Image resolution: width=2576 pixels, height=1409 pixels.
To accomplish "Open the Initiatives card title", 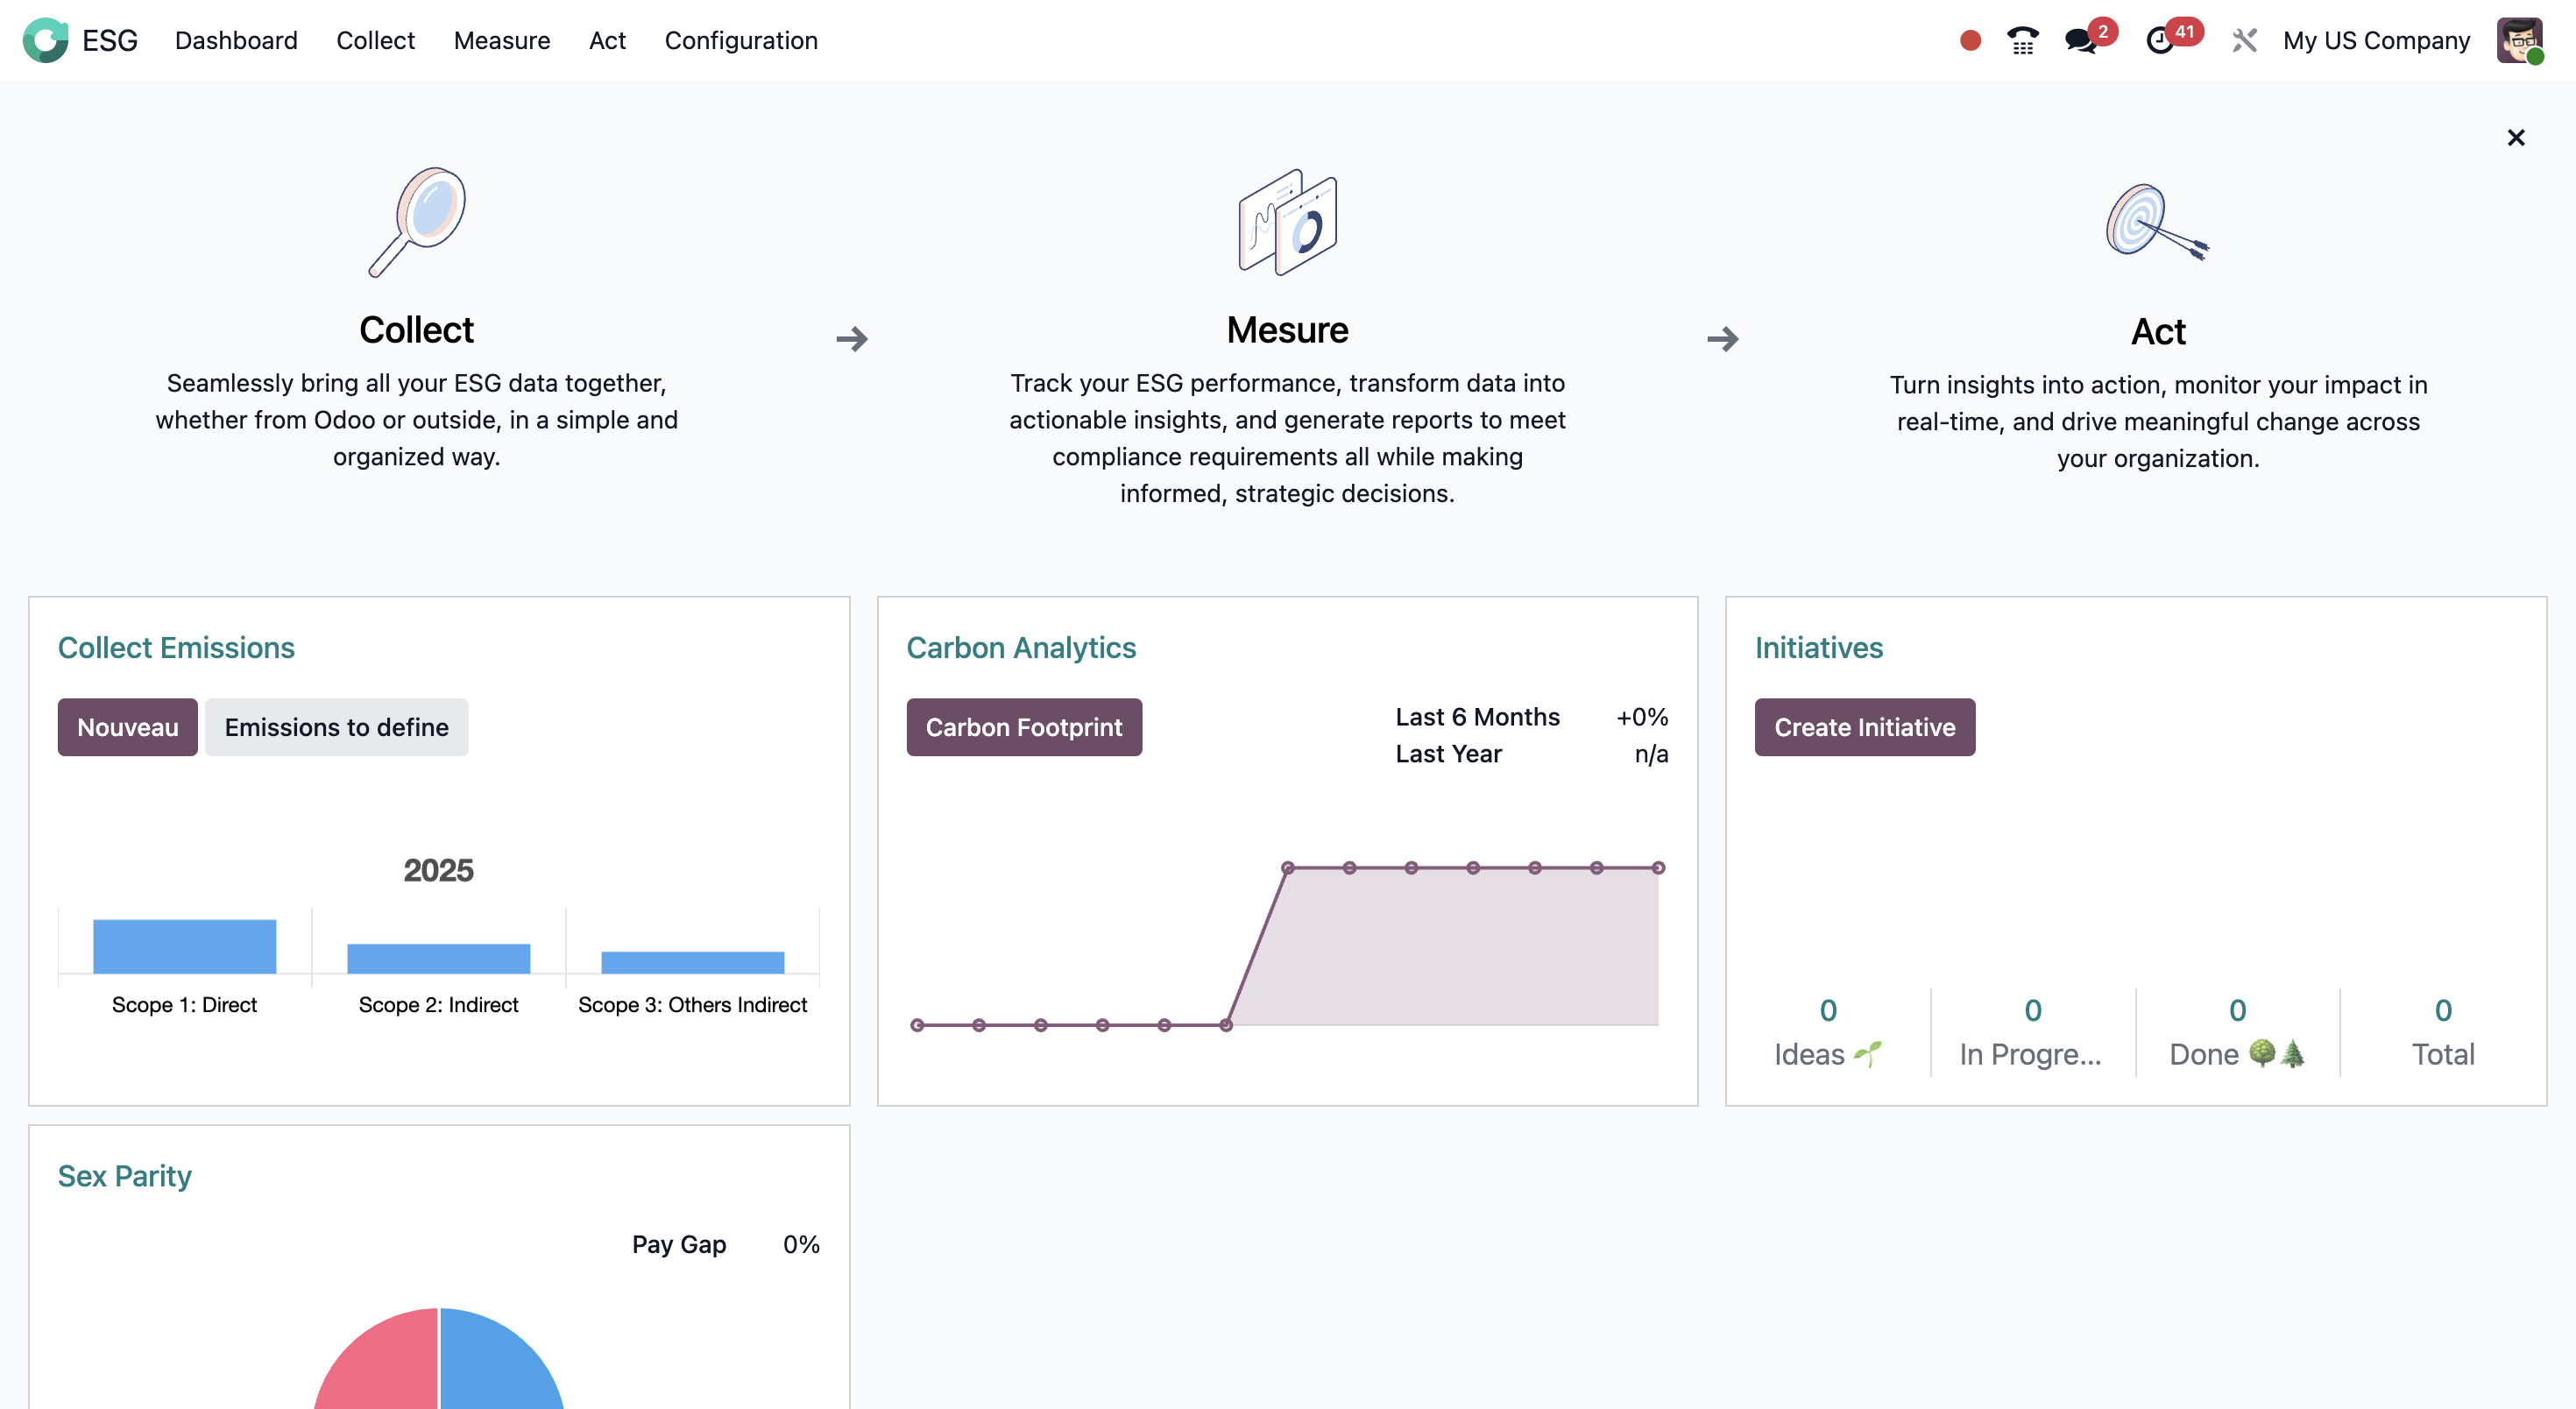I will 1819,647.
